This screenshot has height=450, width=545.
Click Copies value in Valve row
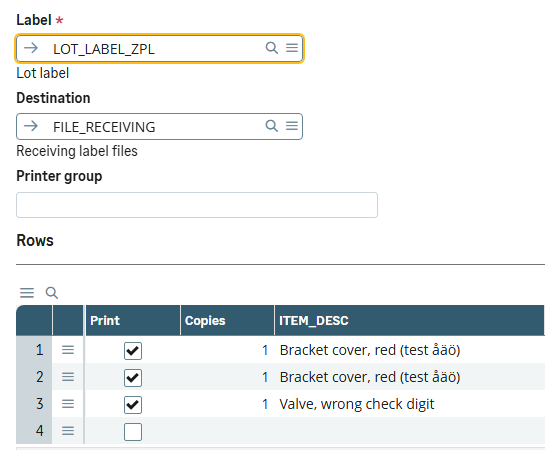(x=265, y=404)
